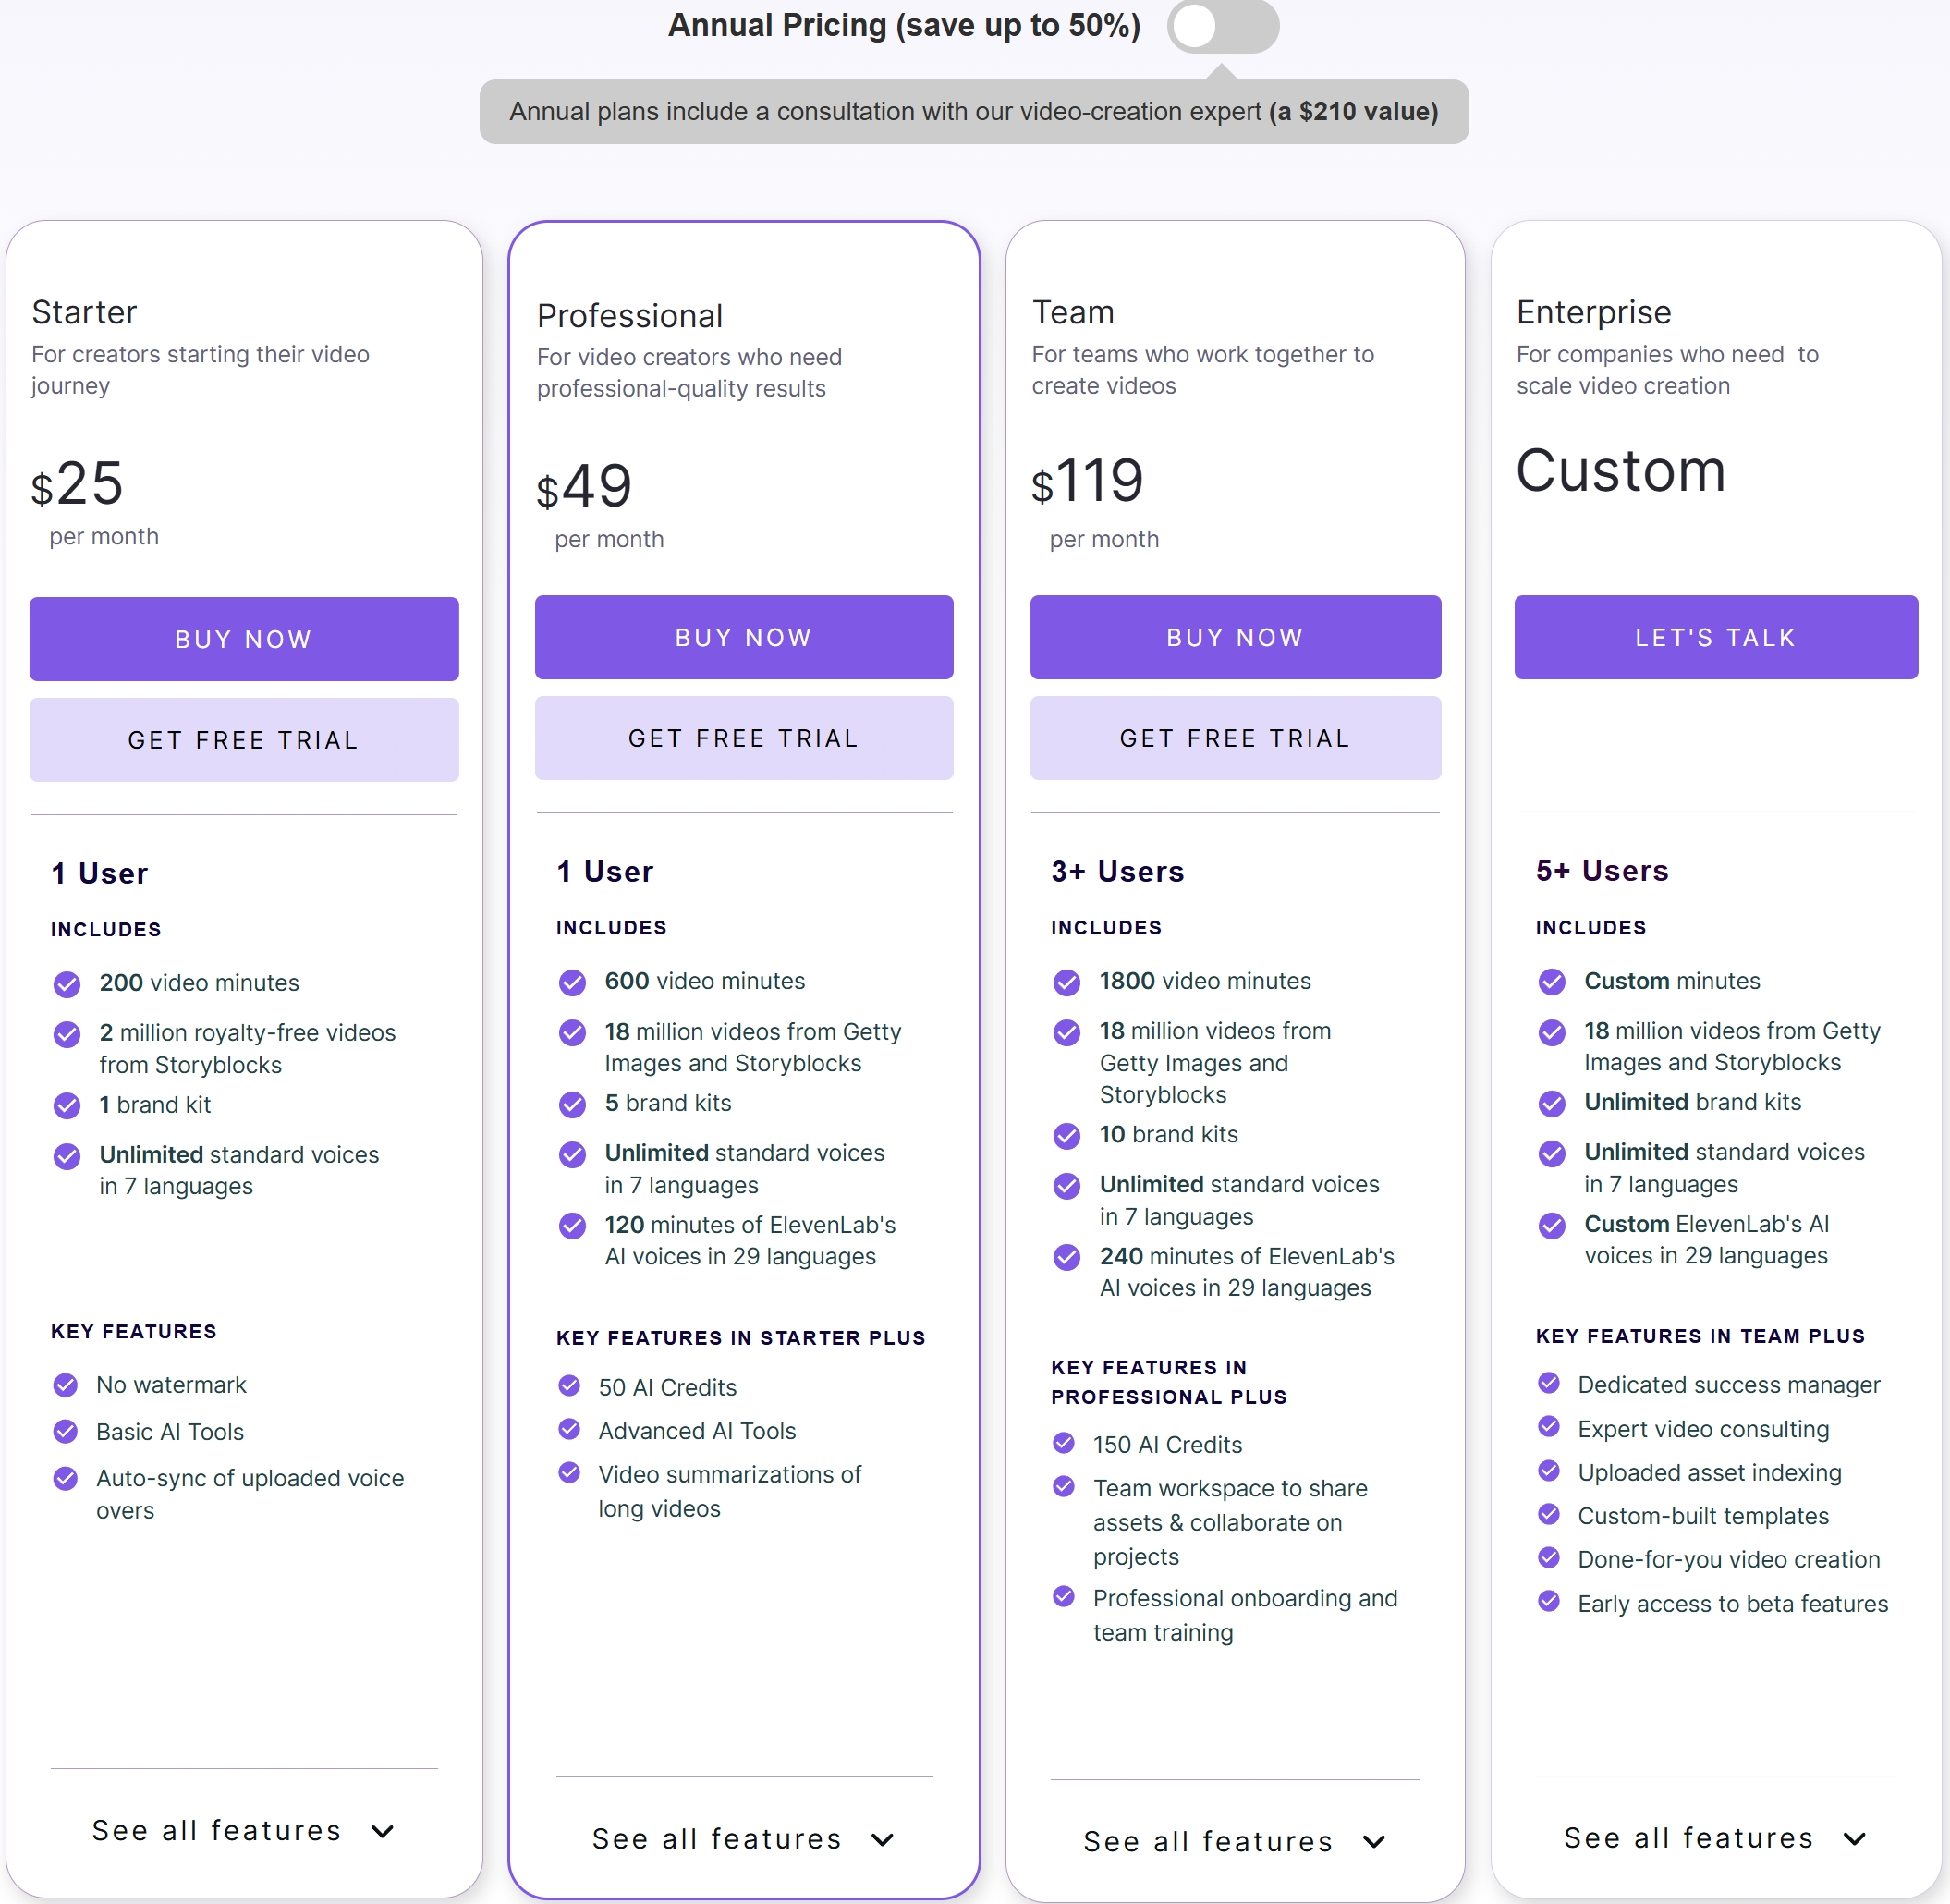
Task: Expand See all features under Professional
Action: pos(743,1839)
